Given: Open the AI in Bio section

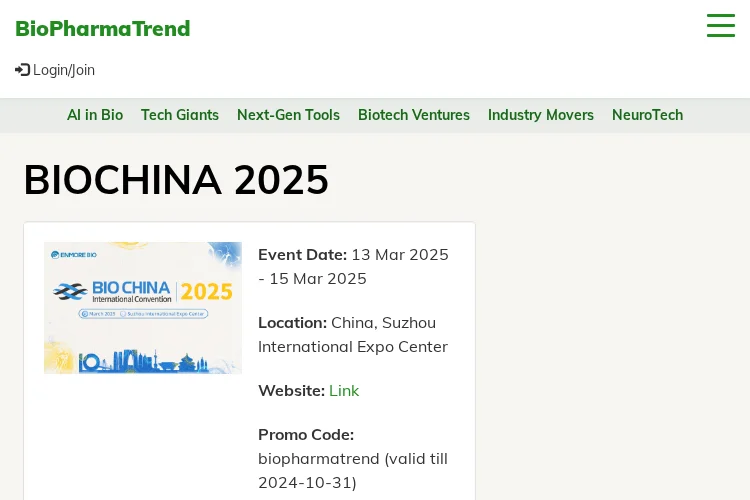Looking at the screenshot, I should pyautogui.click(x=95, y=115).
